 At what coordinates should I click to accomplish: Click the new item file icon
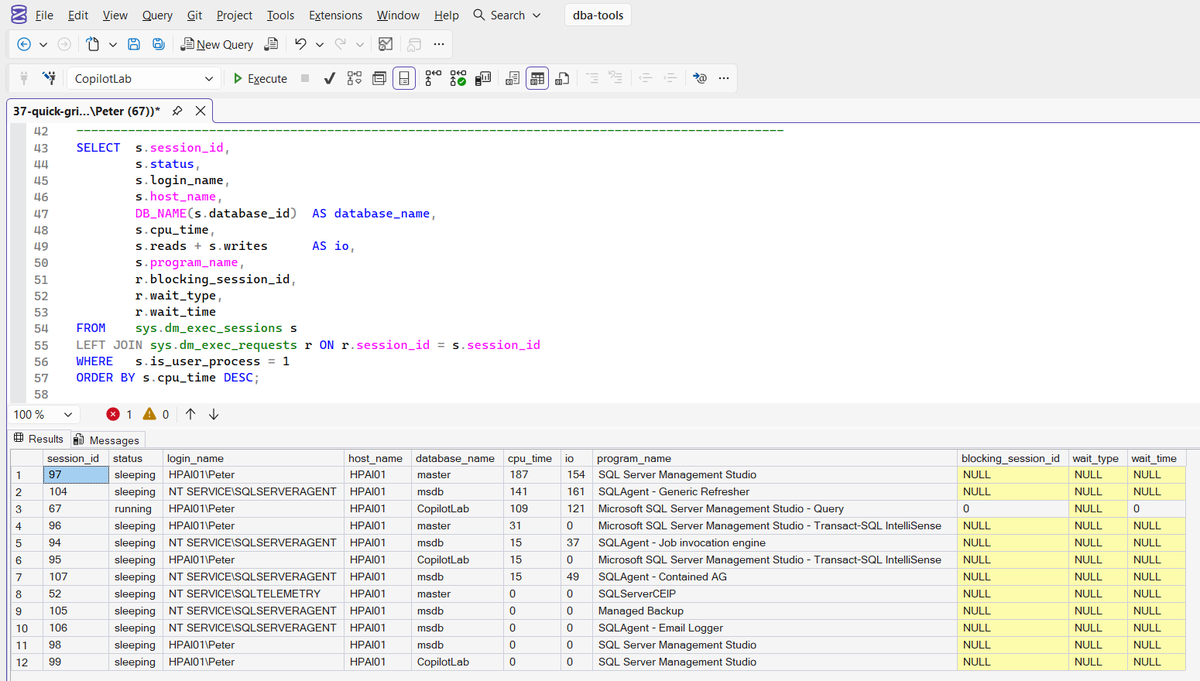click(93, 44)
